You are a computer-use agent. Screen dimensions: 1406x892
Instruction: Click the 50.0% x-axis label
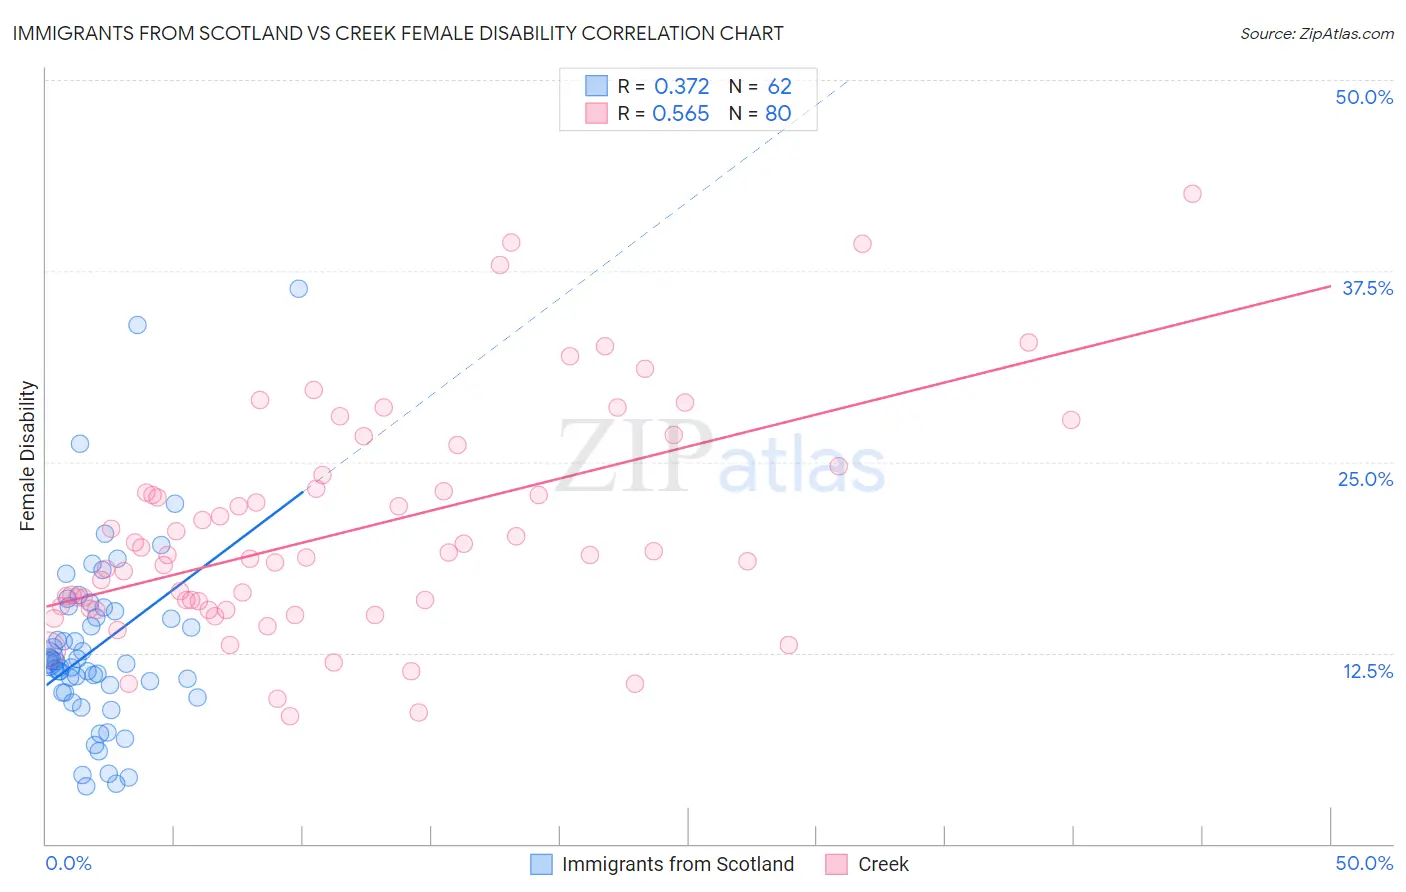click(x=1364, y=863)
